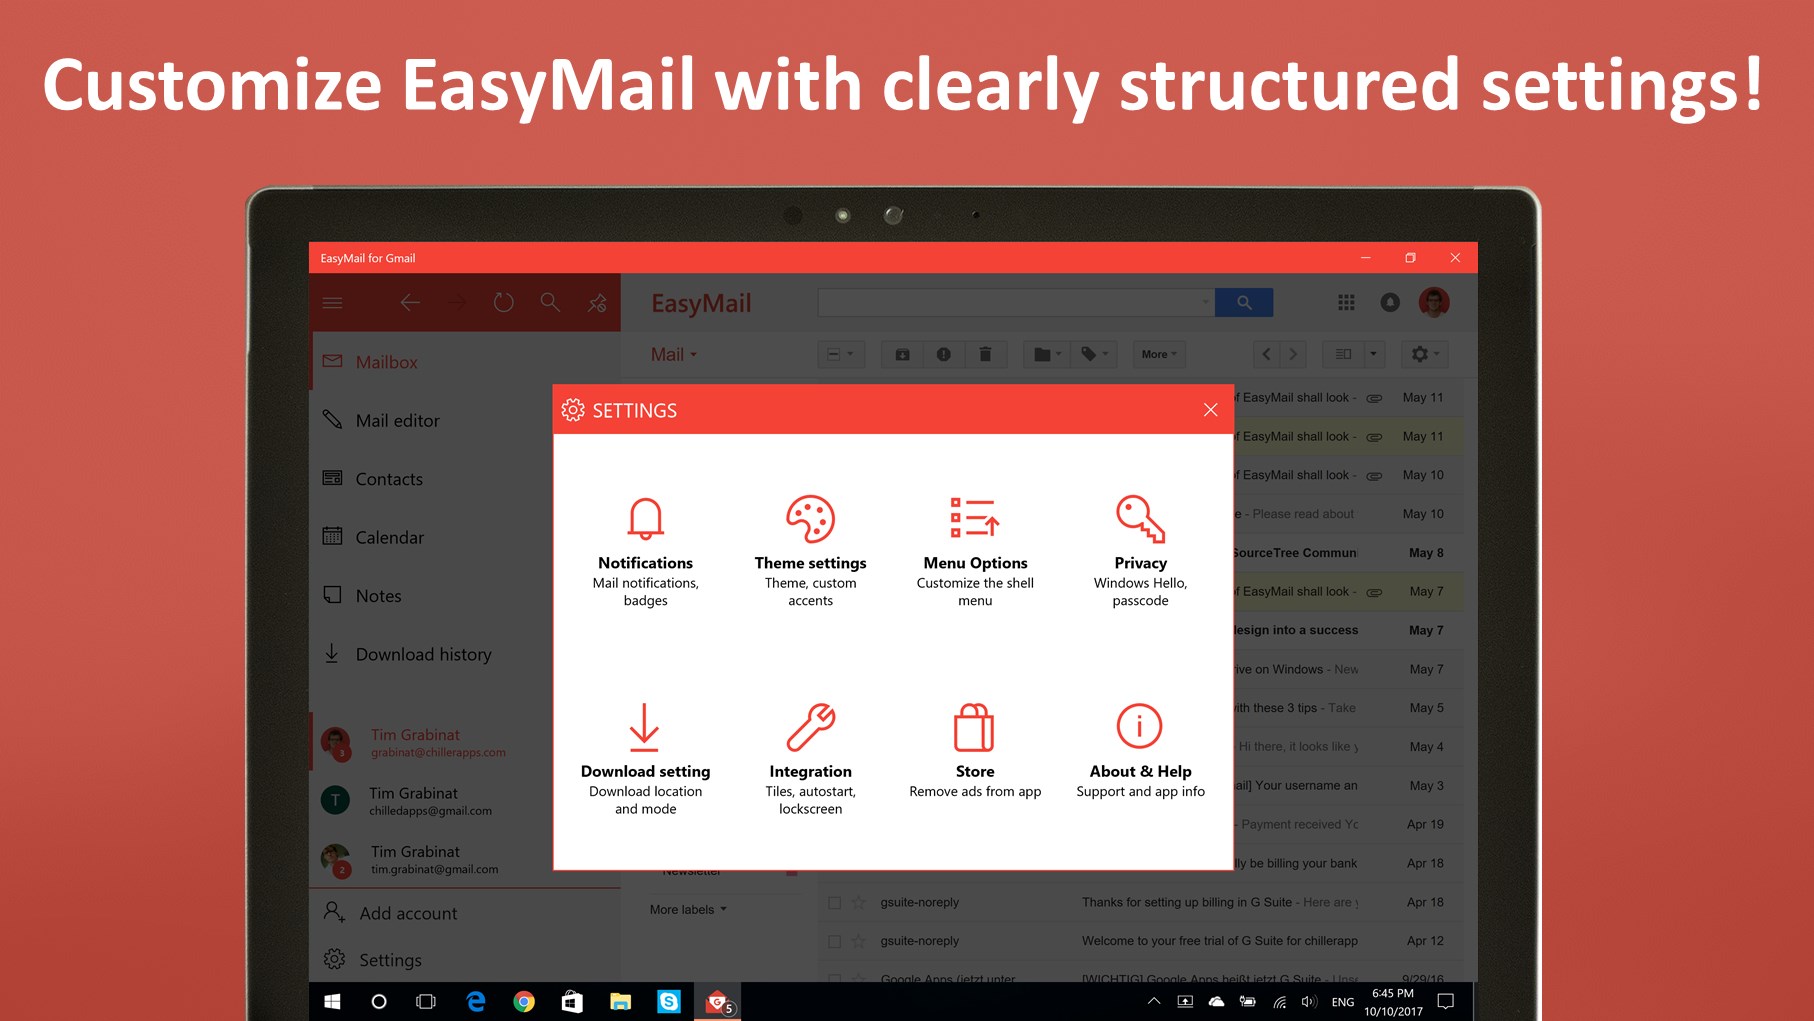
Task: Open Download history from the sidebar
Action: point(465,654)
